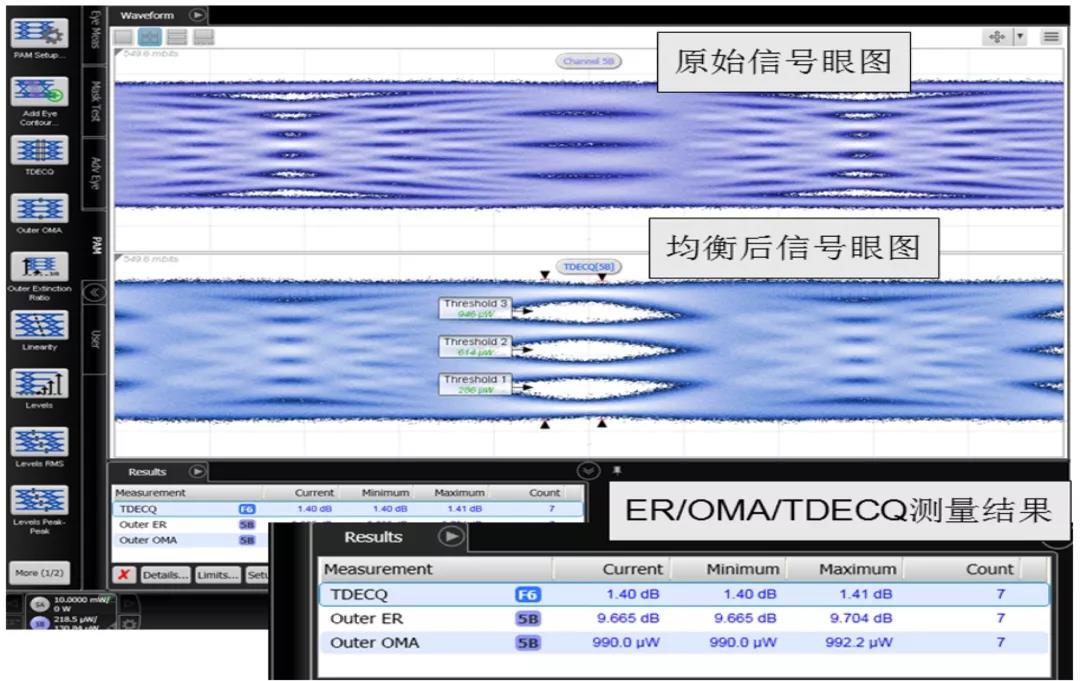1080x681 pixels.
Task: Delete measurement using the red X button
Action: (x=123, y=575)
